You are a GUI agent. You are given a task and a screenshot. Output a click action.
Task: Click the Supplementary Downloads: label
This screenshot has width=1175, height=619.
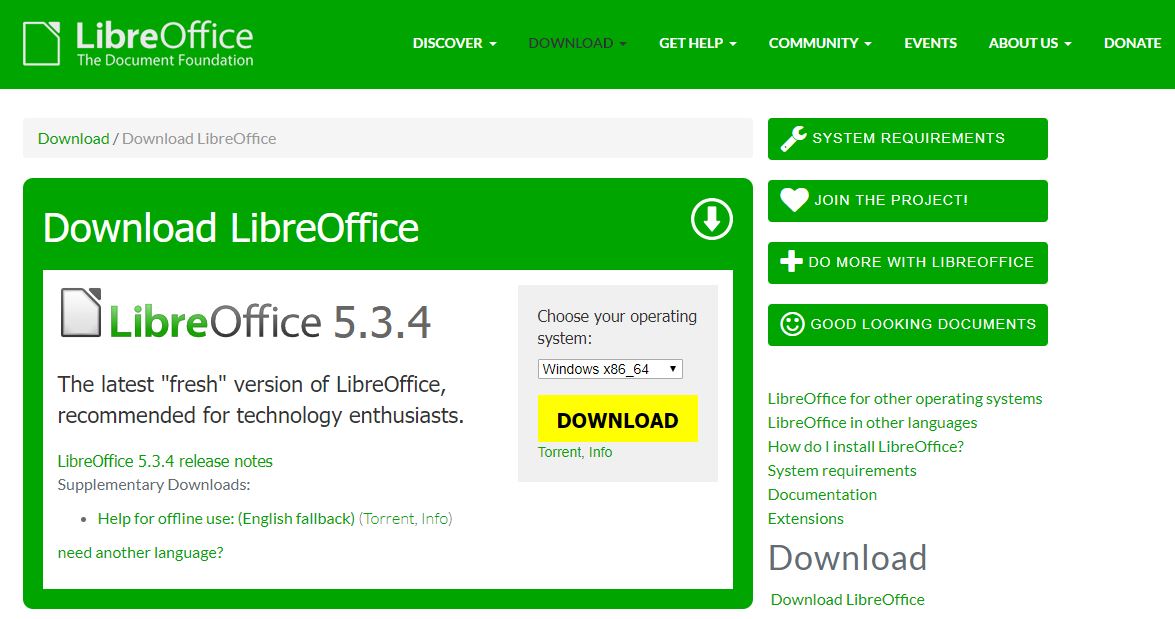[154, 485]
